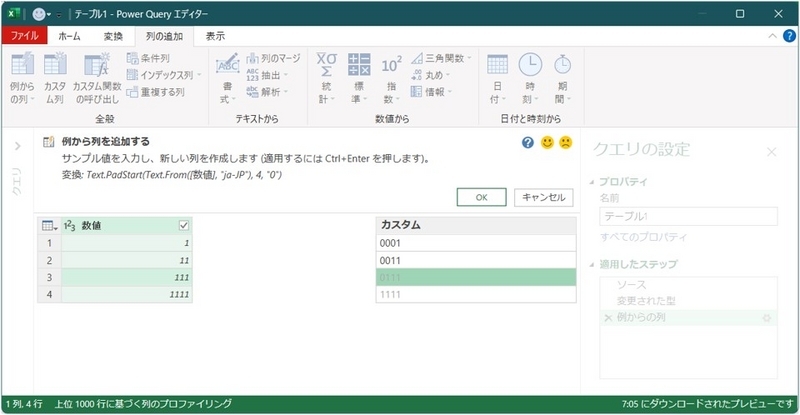Collapse the 適用したステップ section

point(592,264)
